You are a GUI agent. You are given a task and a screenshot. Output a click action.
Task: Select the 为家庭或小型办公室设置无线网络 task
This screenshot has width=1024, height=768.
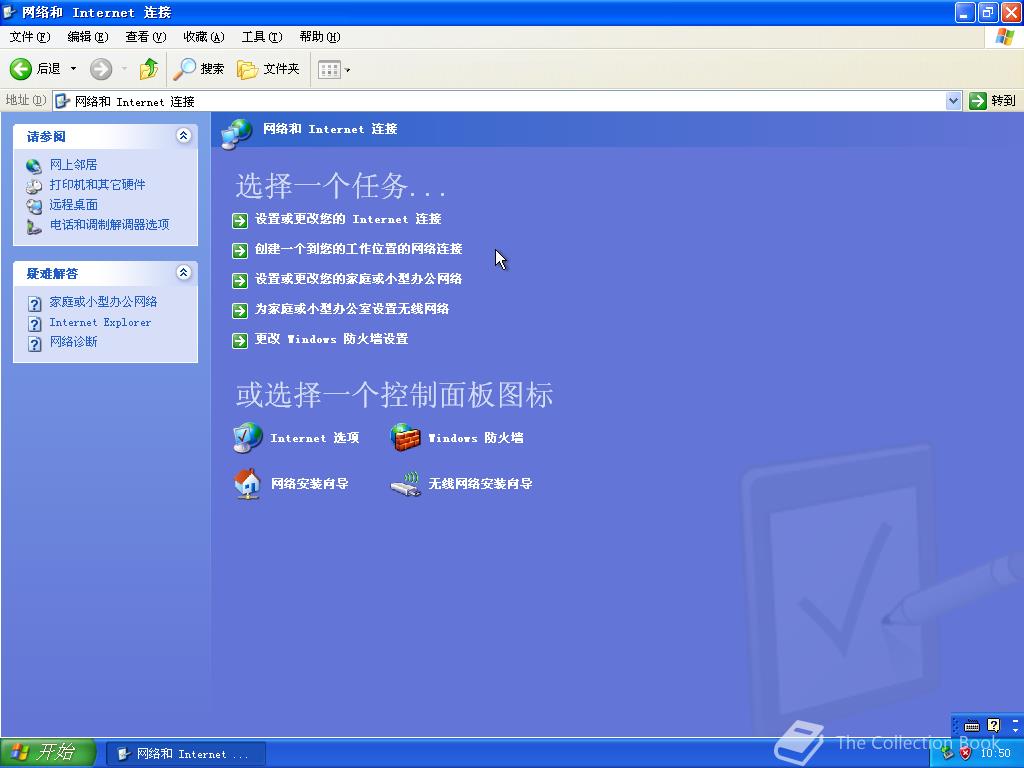coord(352,309)
